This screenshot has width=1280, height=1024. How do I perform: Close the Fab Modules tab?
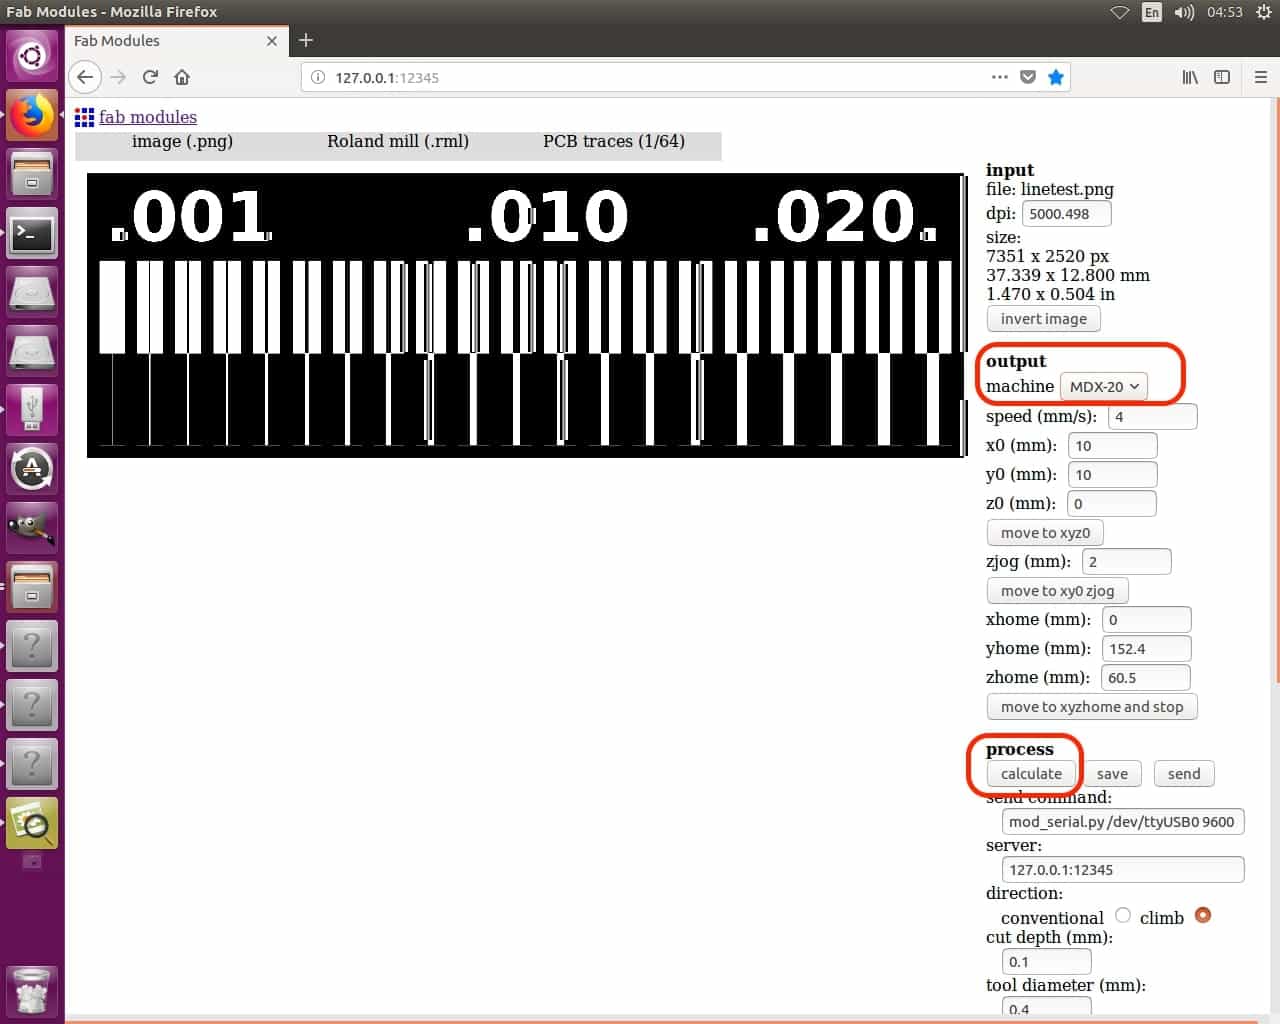[x=272, y=41]
